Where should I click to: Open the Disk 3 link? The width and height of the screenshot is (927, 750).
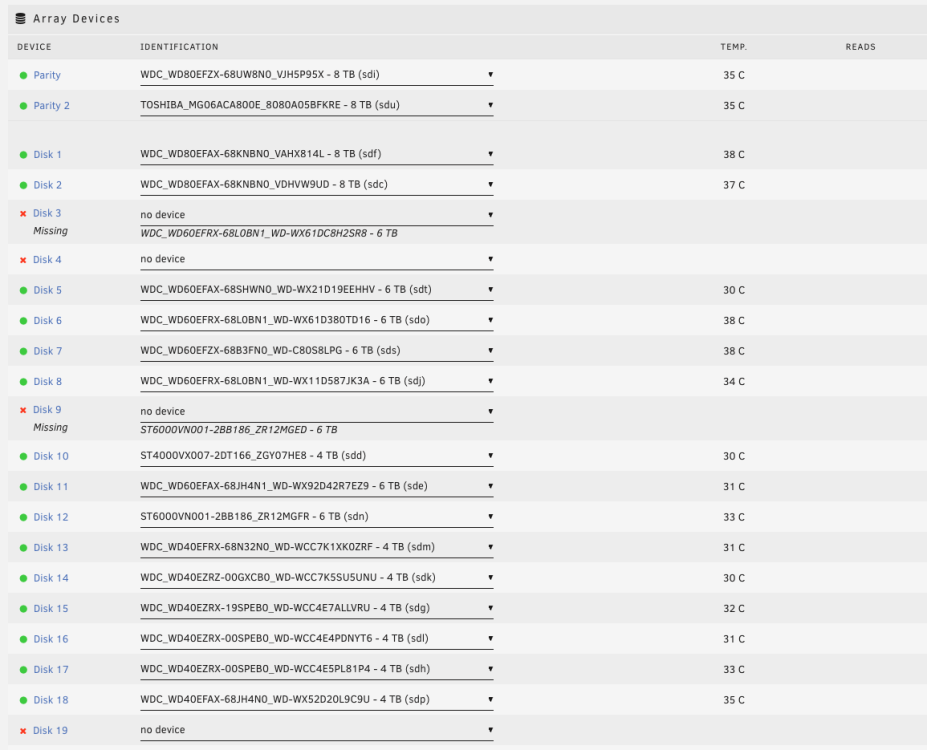[x=47, y=213]
